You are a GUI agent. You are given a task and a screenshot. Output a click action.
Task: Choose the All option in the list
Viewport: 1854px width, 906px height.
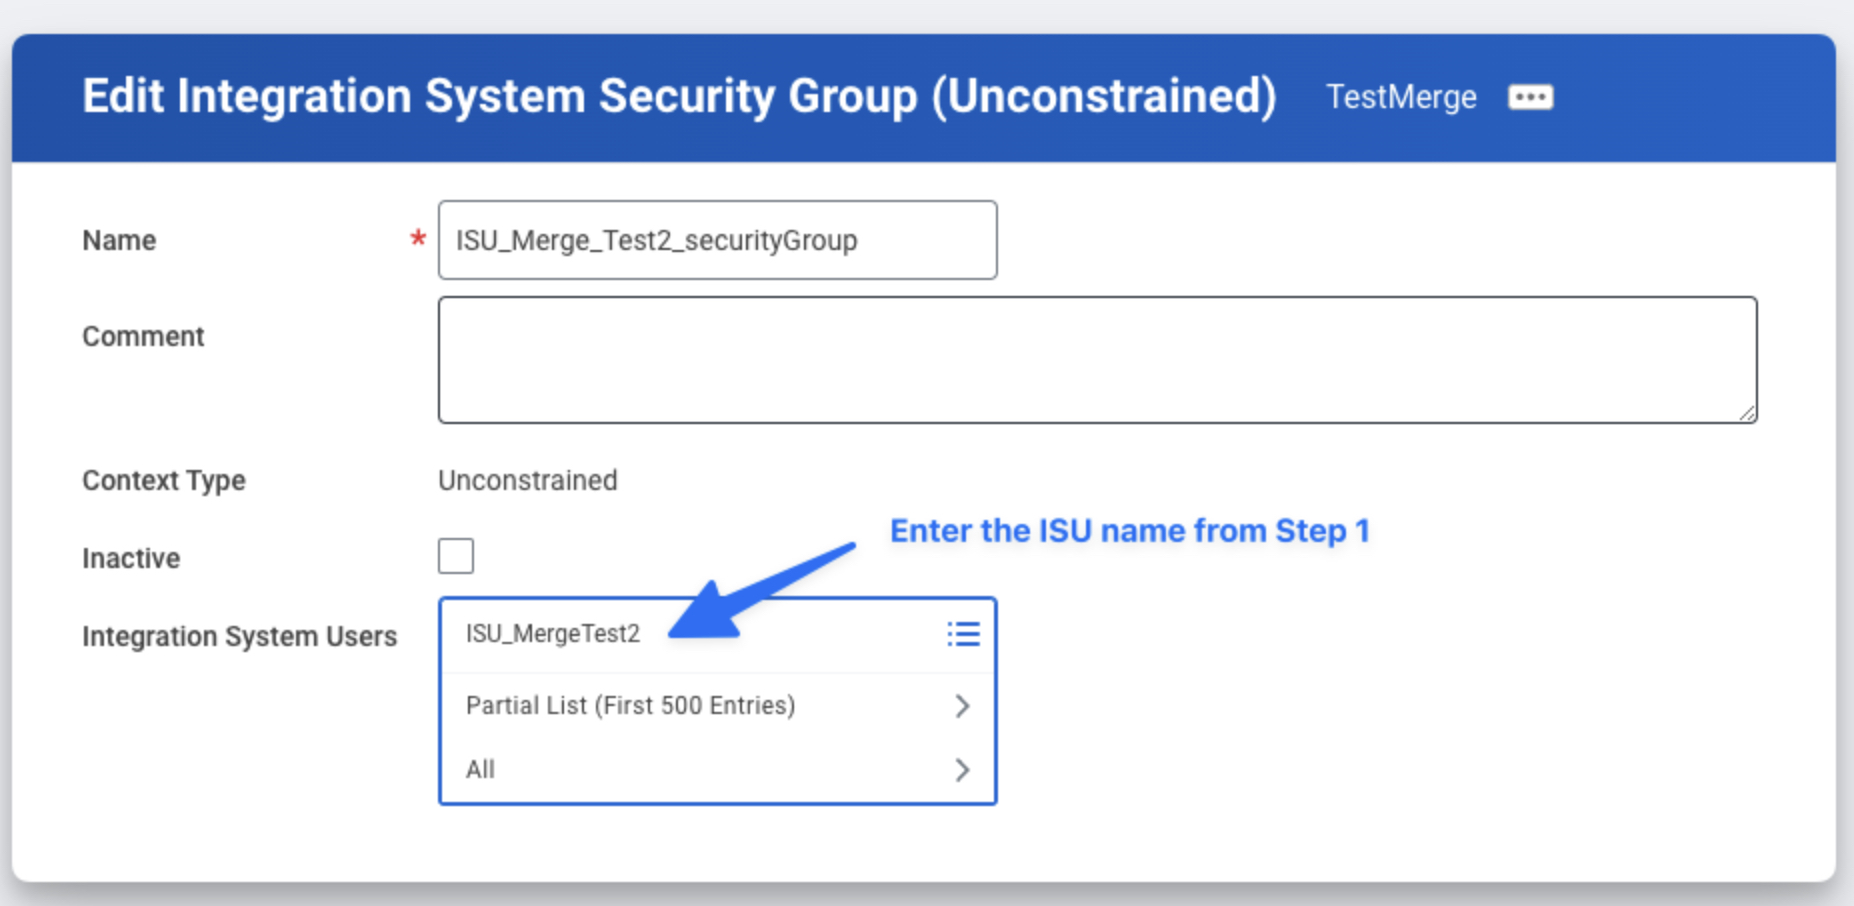click(x=481, y=769)
